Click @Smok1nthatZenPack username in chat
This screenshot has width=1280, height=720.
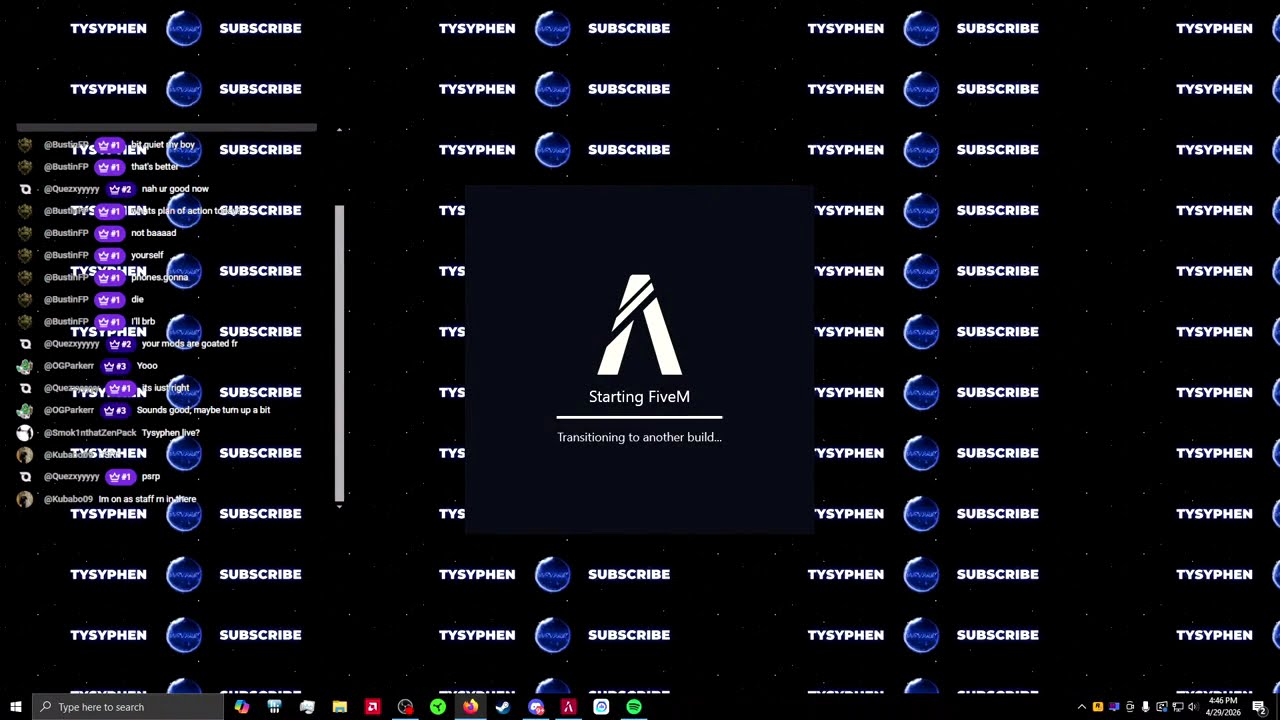click(90, 433)
